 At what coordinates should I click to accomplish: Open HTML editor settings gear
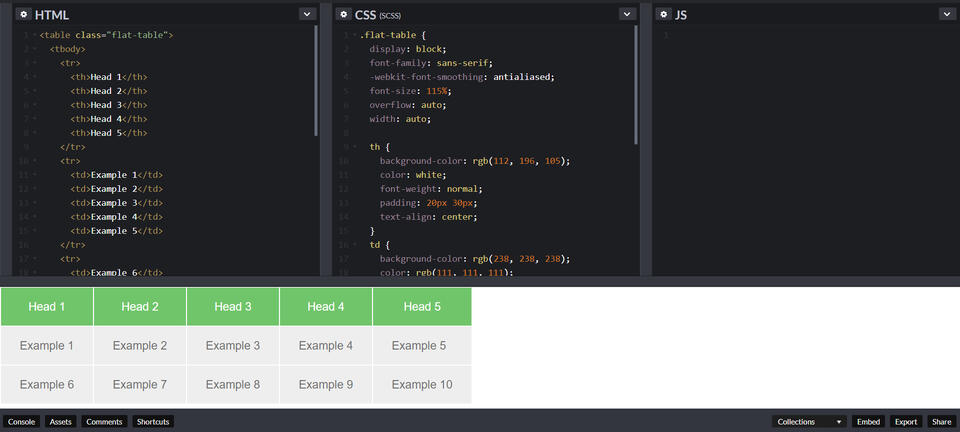pos(23,15)
